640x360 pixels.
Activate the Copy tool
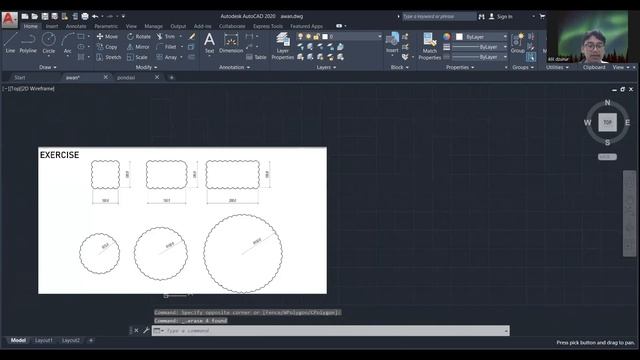(107, 47)
